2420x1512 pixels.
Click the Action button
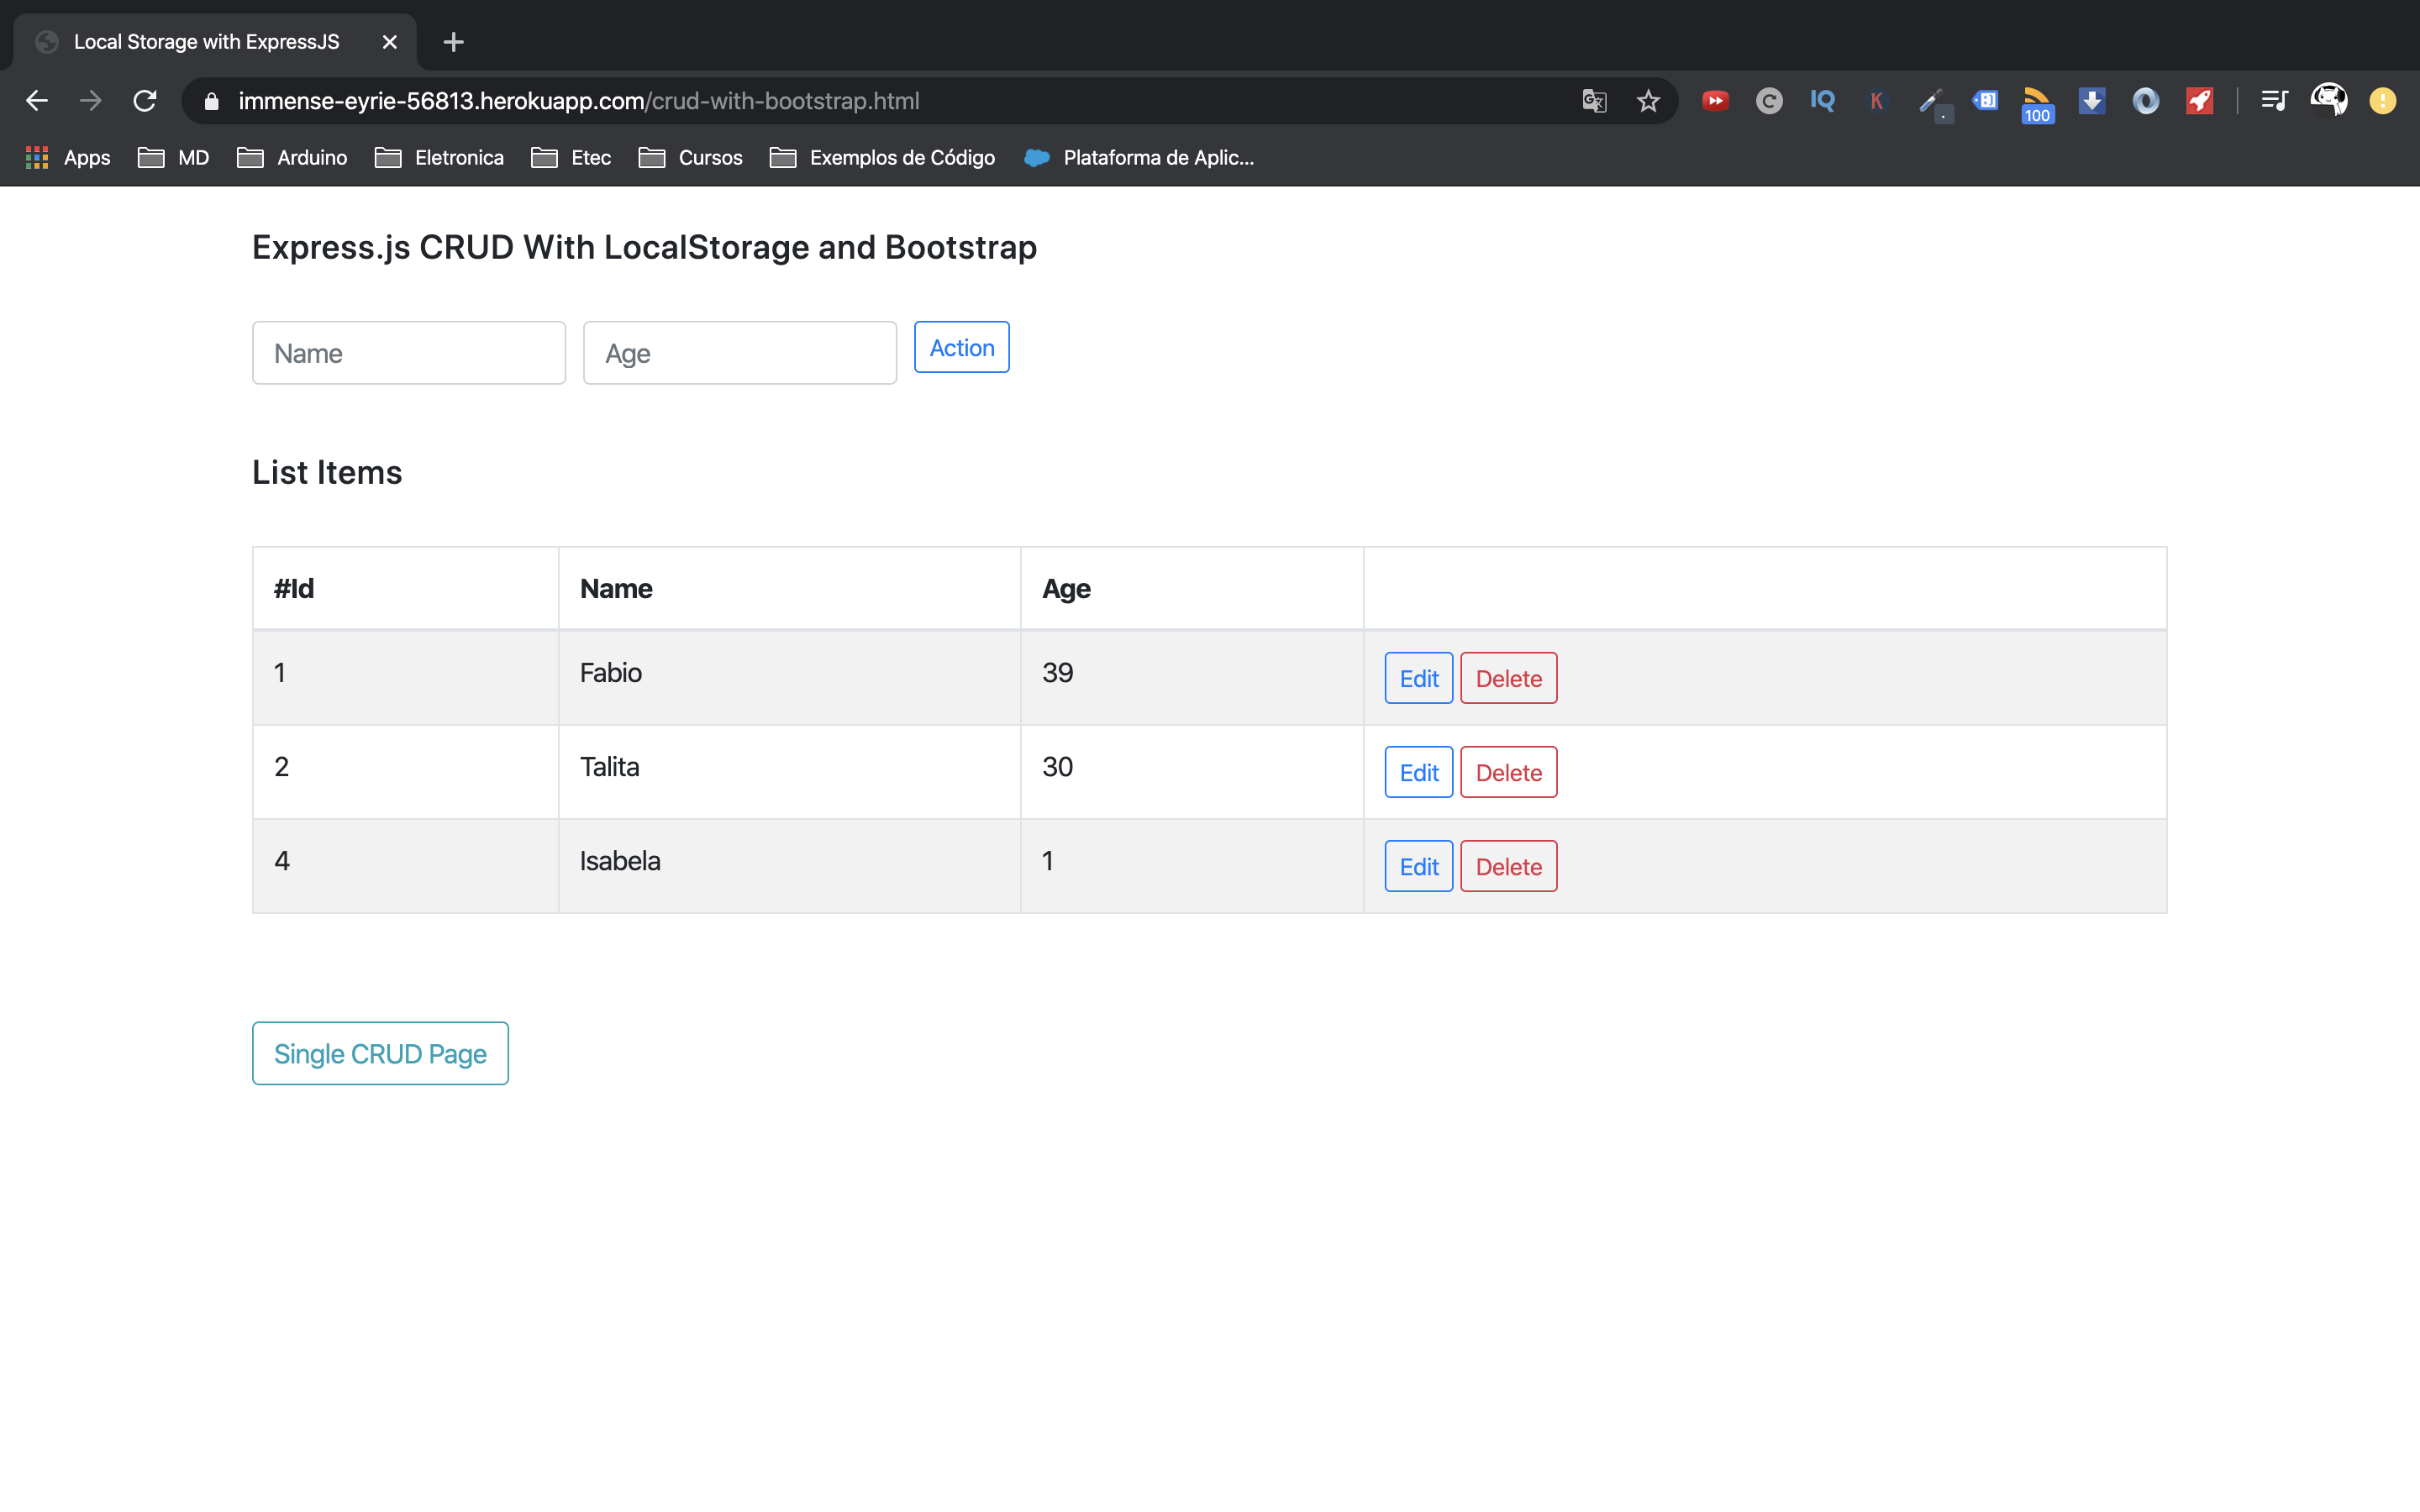coord(961,347)
